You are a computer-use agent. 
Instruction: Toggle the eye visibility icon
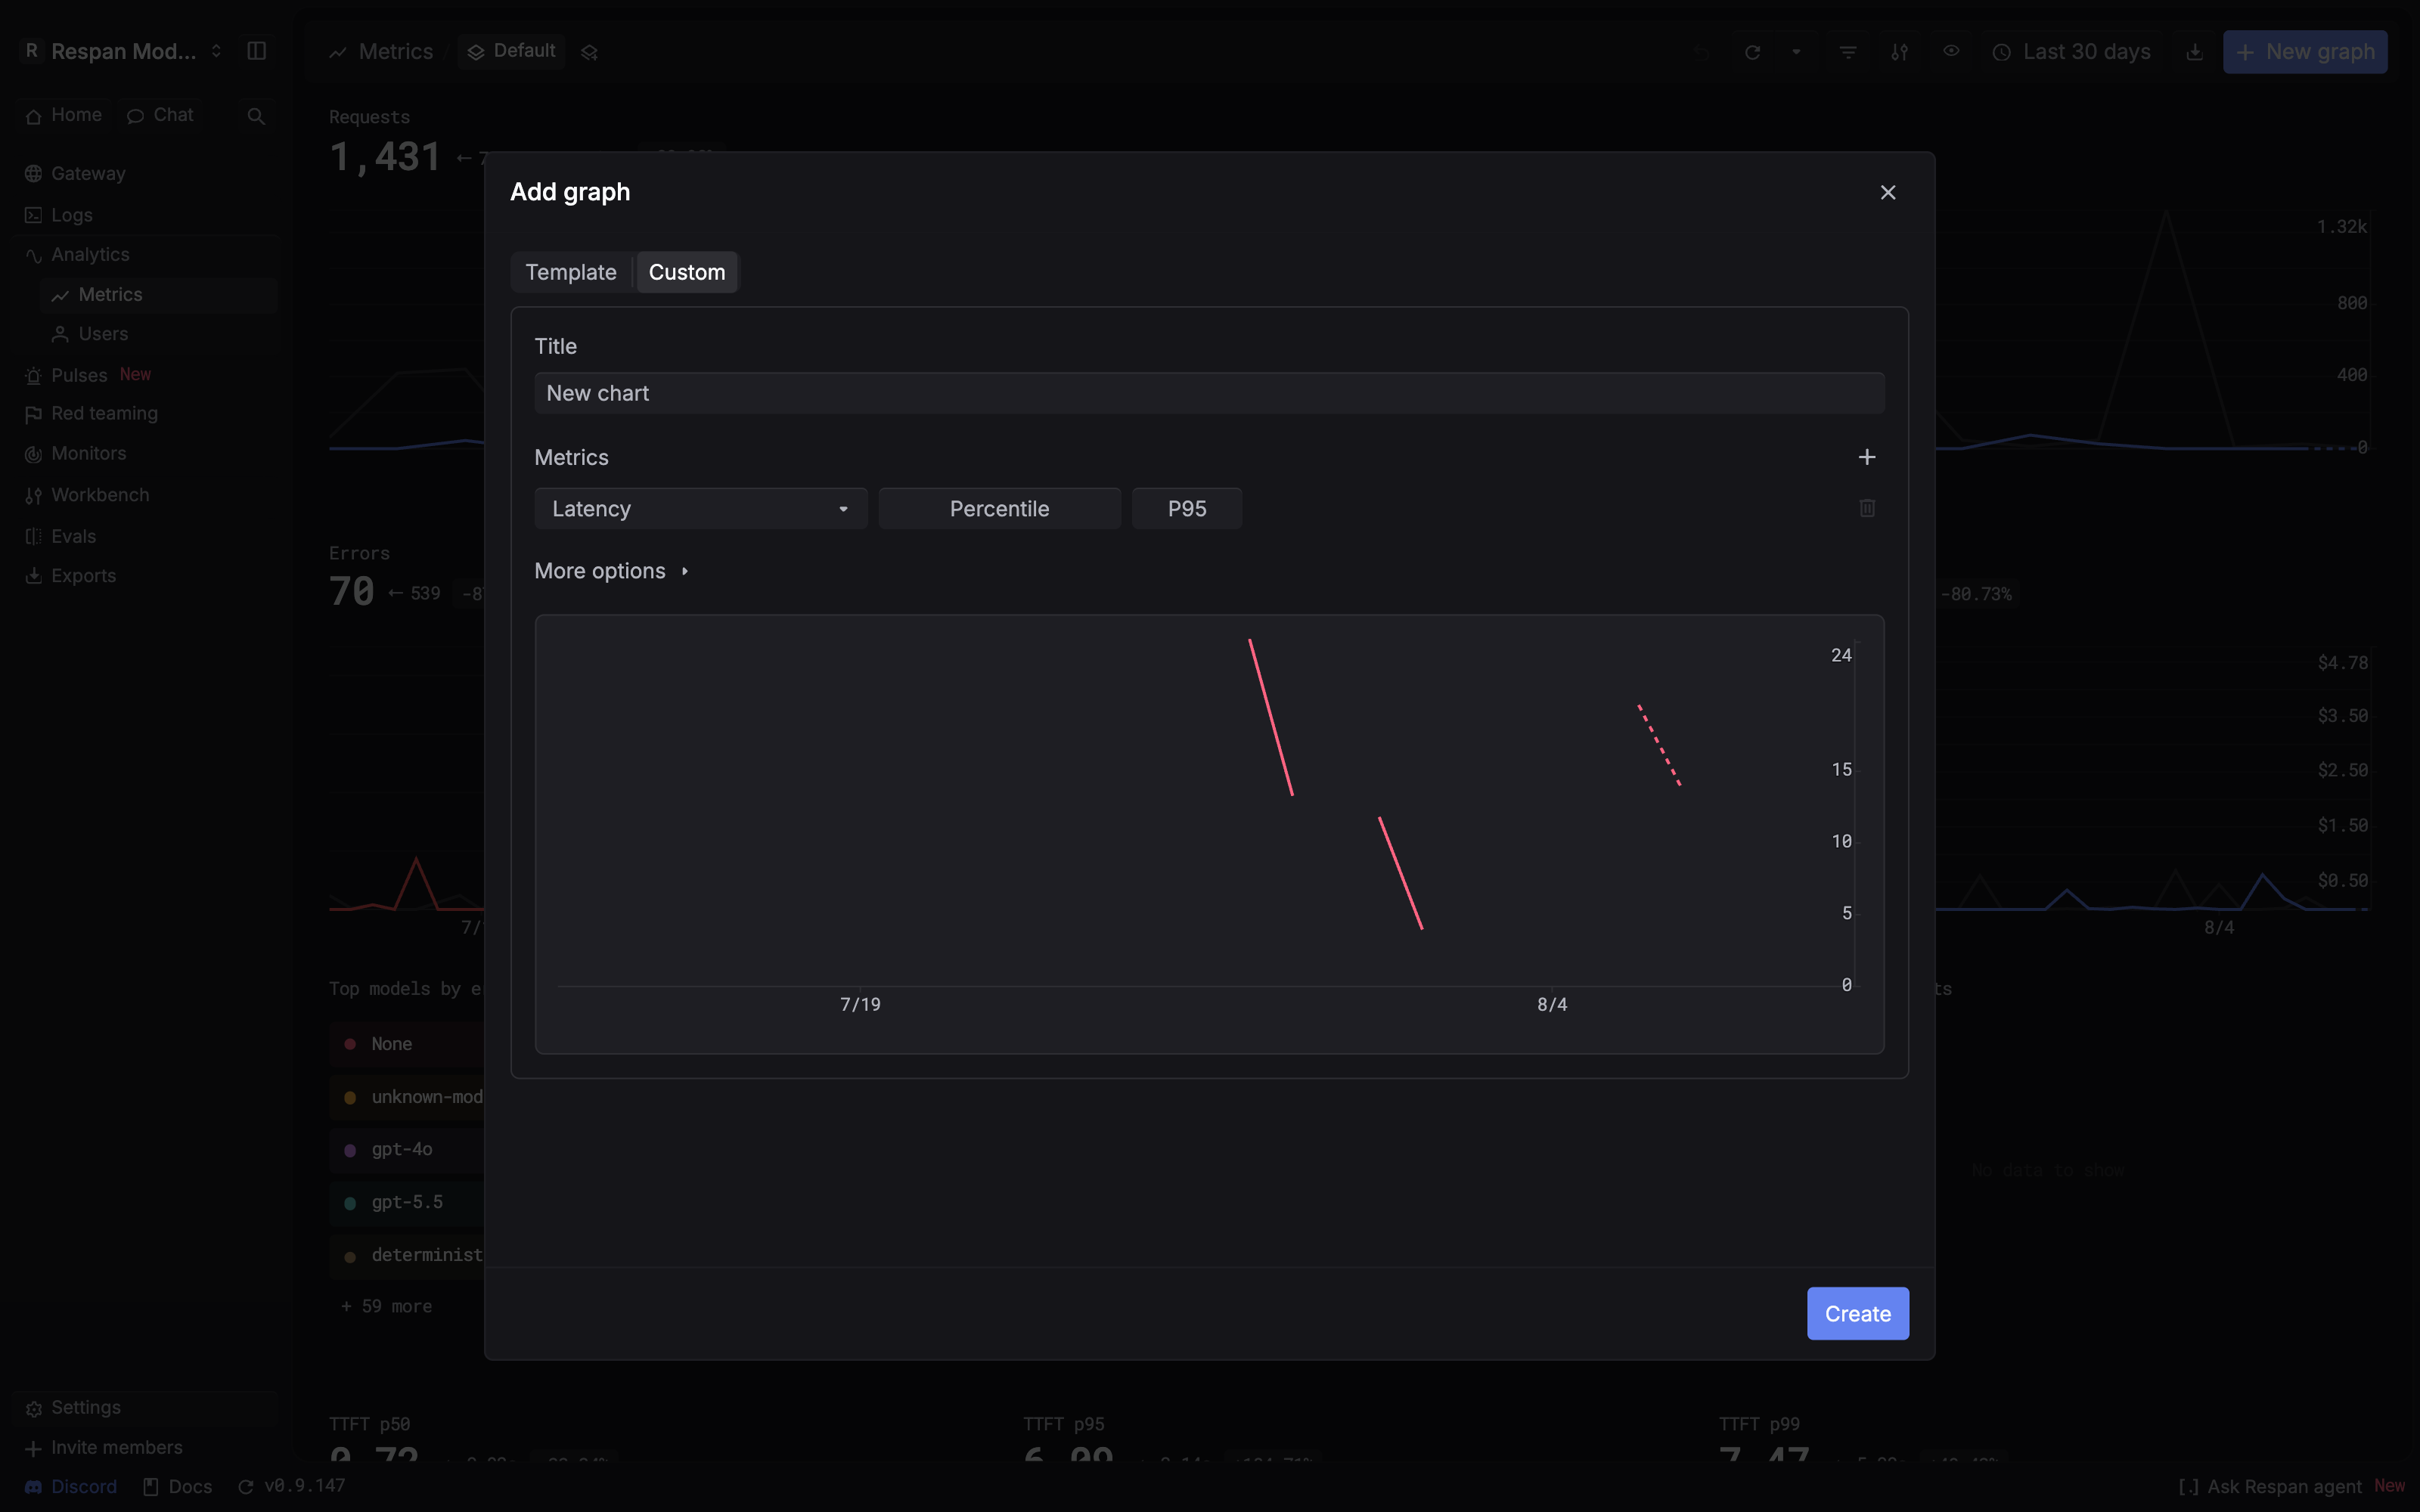pyautogui.click(x=1951, y=51)
